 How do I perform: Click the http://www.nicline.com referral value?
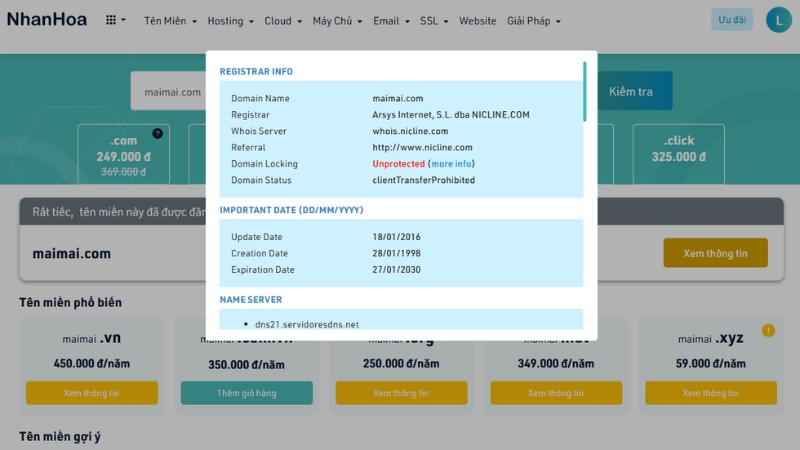pyautogui.click(x=422, y=147)
